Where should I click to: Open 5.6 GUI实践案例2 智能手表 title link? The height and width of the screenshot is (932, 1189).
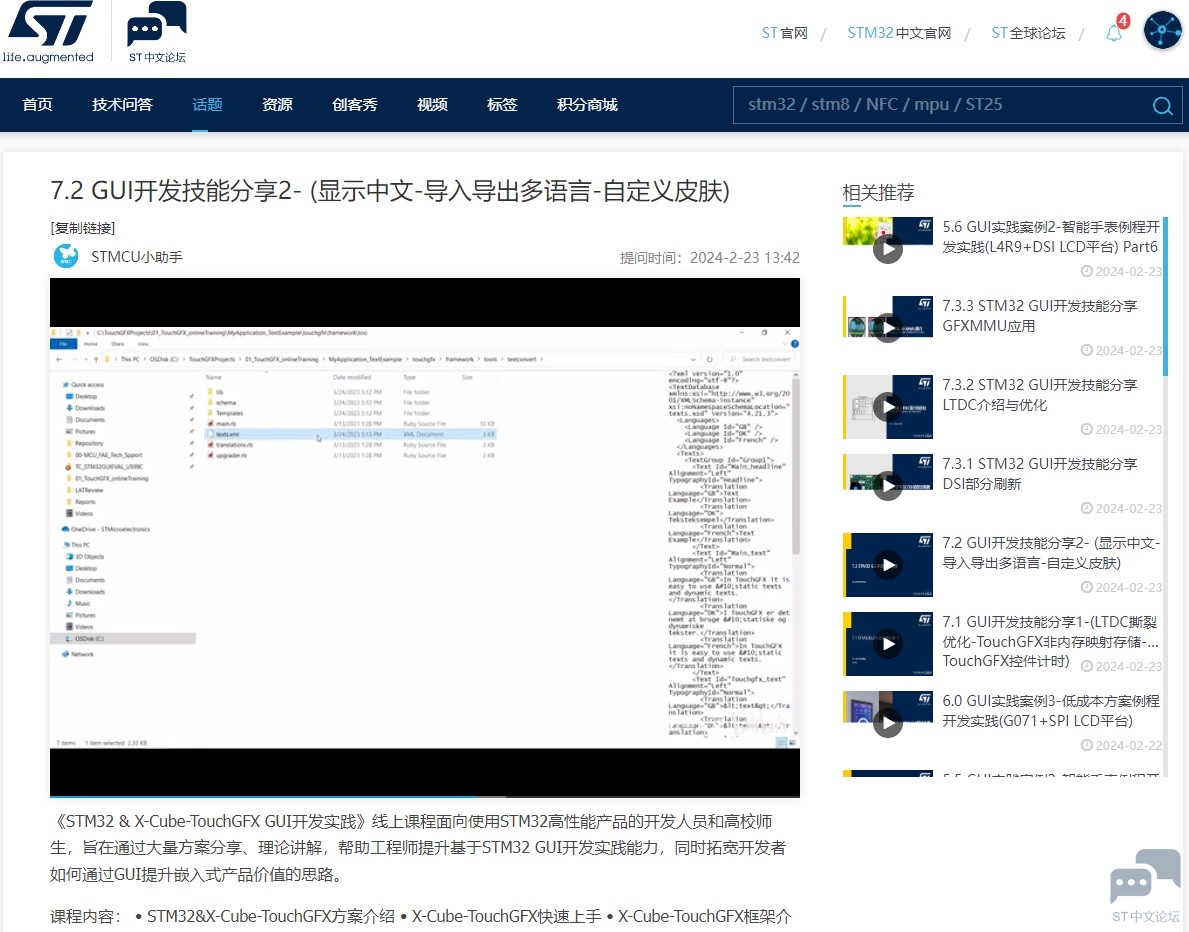(1050, 237)
